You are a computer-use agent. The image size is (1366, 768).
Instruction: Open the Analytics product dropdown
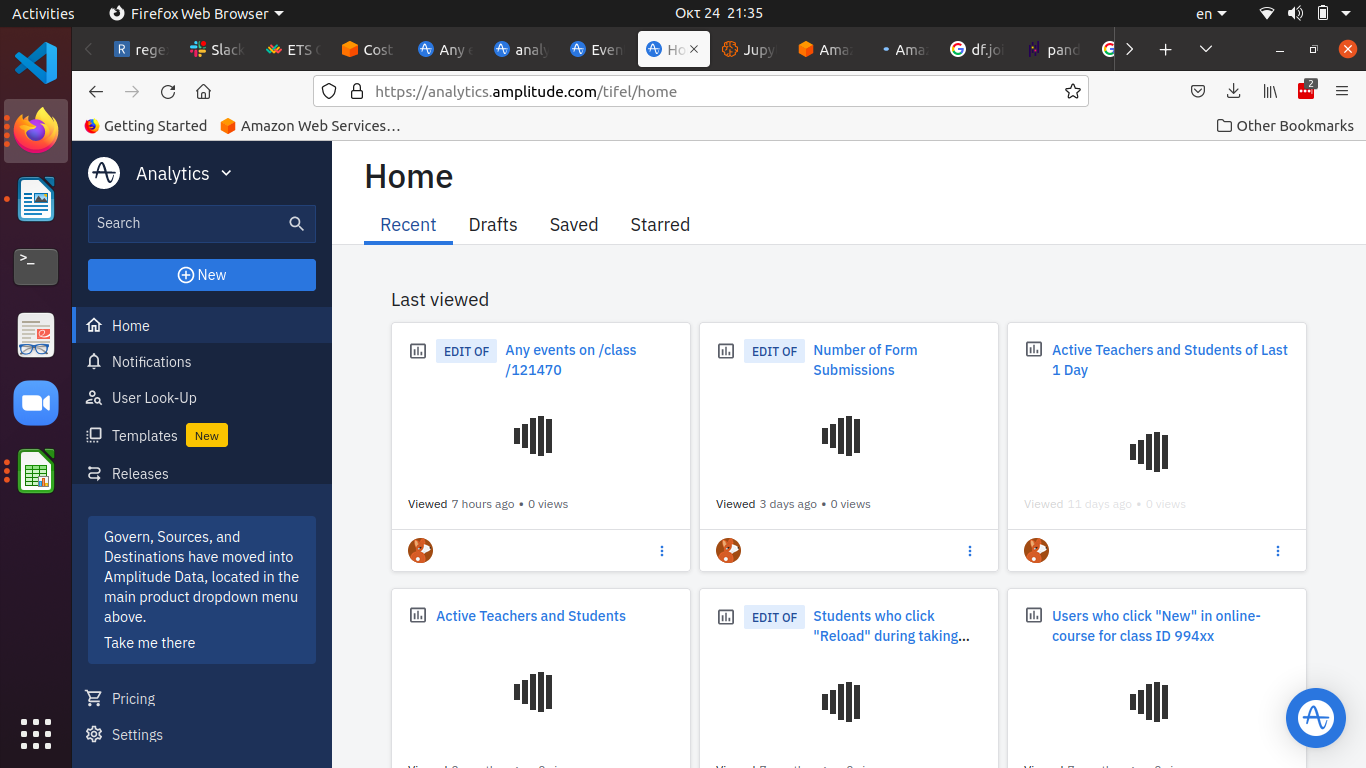pos(184,173)
